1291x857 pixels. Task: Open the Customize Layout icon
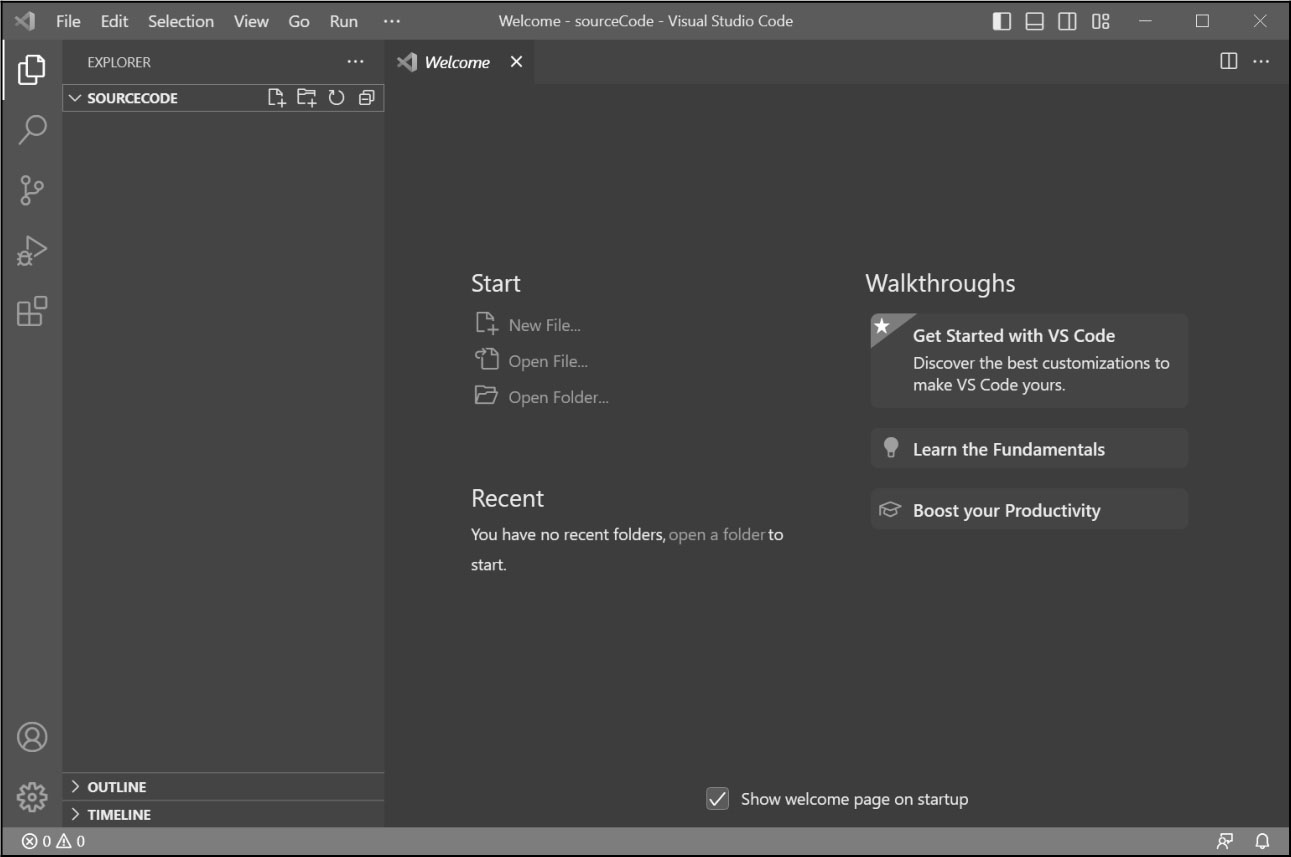1101,21
